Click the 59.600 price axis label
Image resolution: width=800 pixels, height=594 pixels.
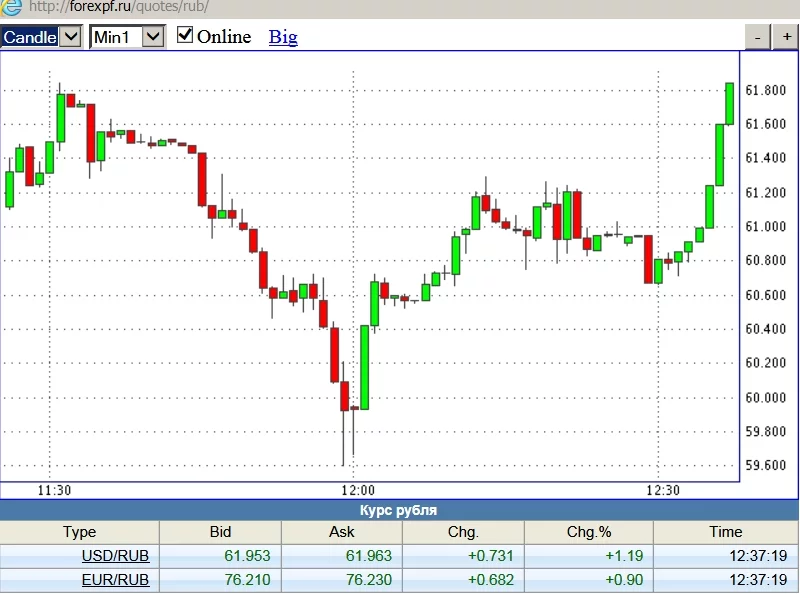765,465
